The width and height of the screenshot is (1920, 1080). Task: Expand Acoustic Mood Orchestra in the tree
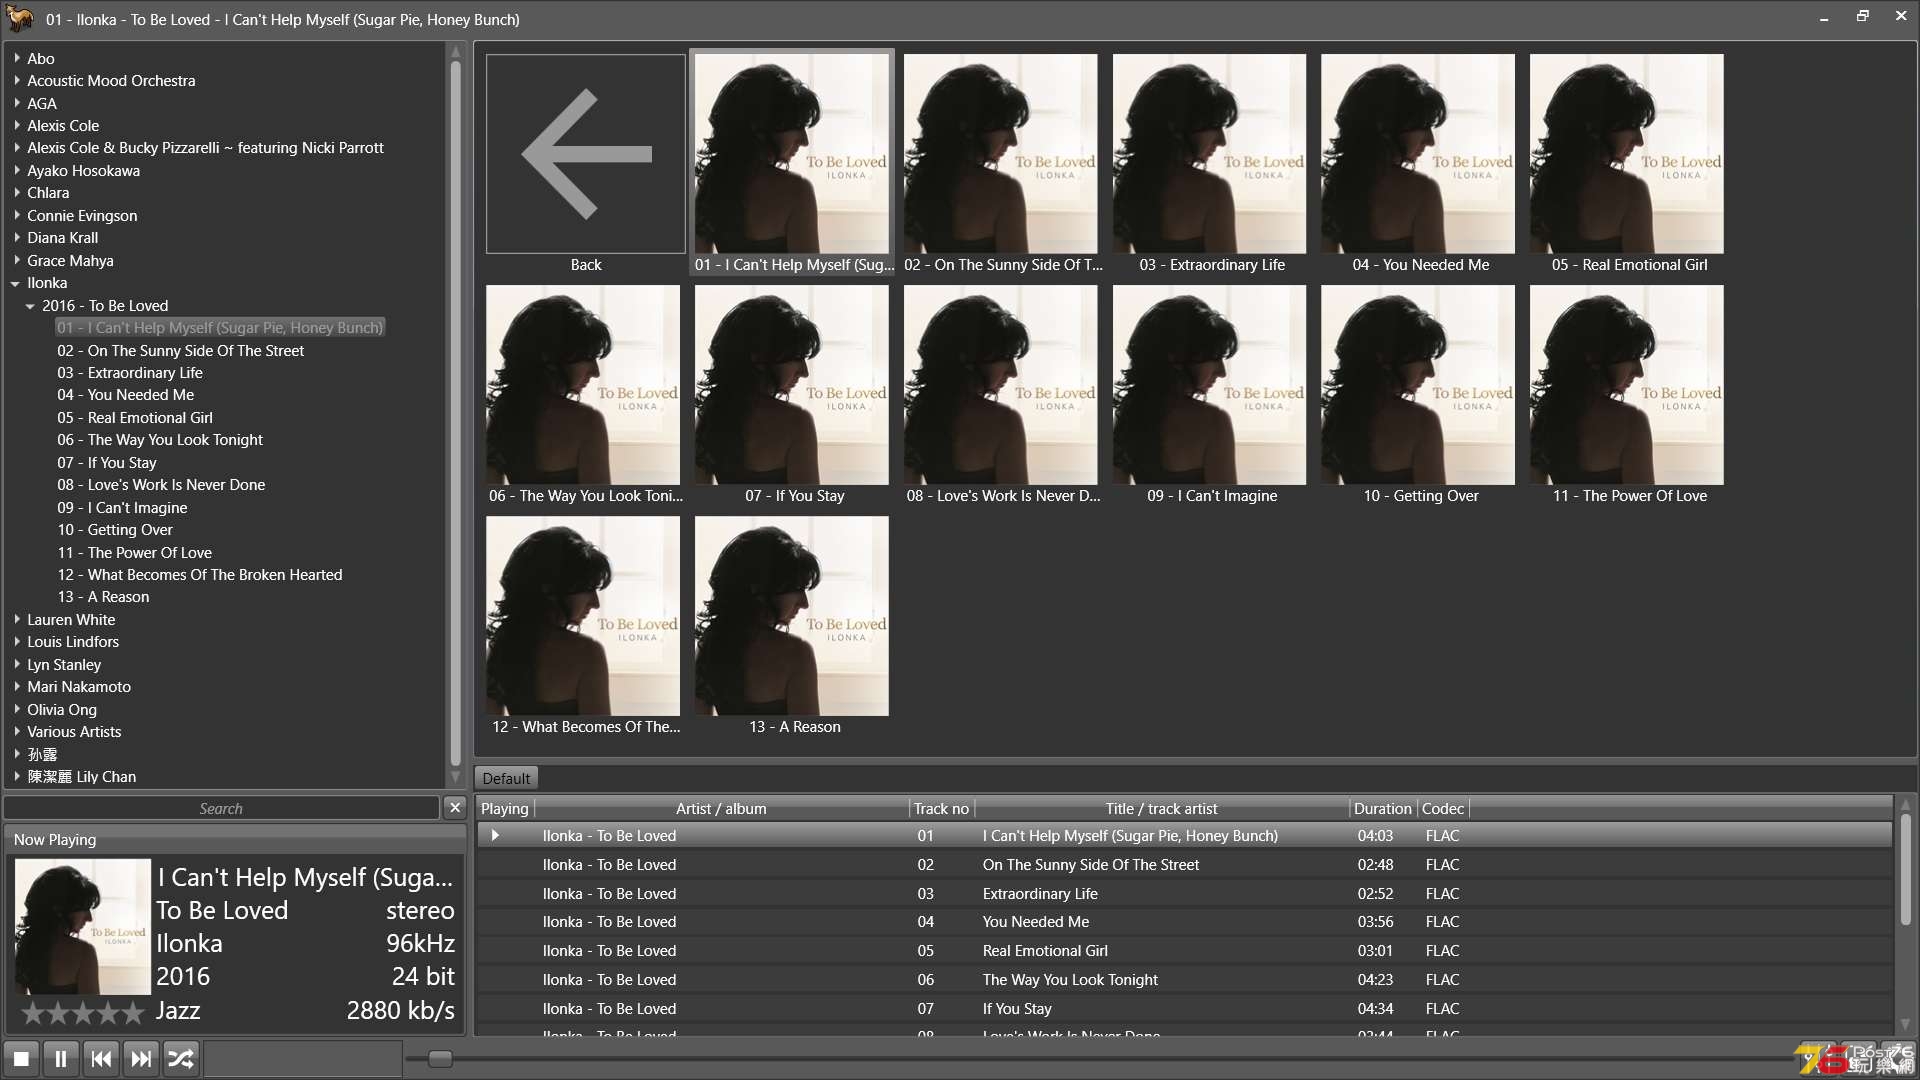(17, 80)
